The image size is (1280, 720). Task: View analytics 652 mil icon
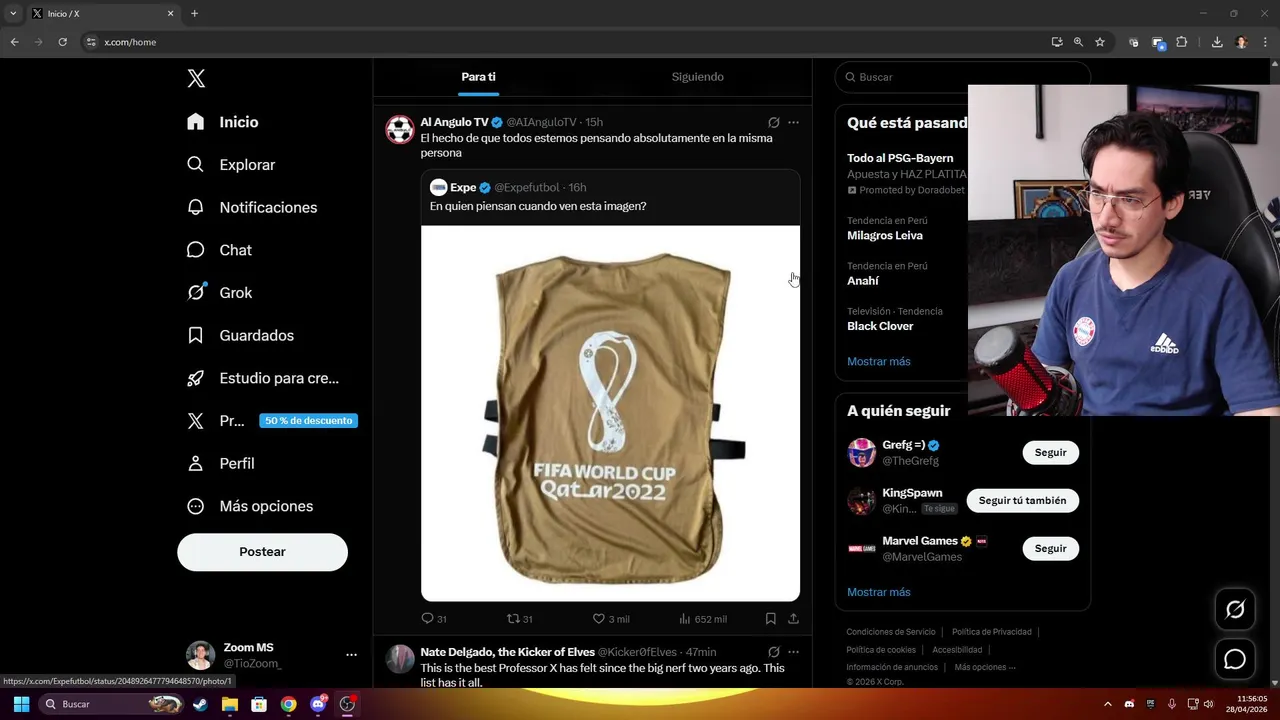(685, 619)
